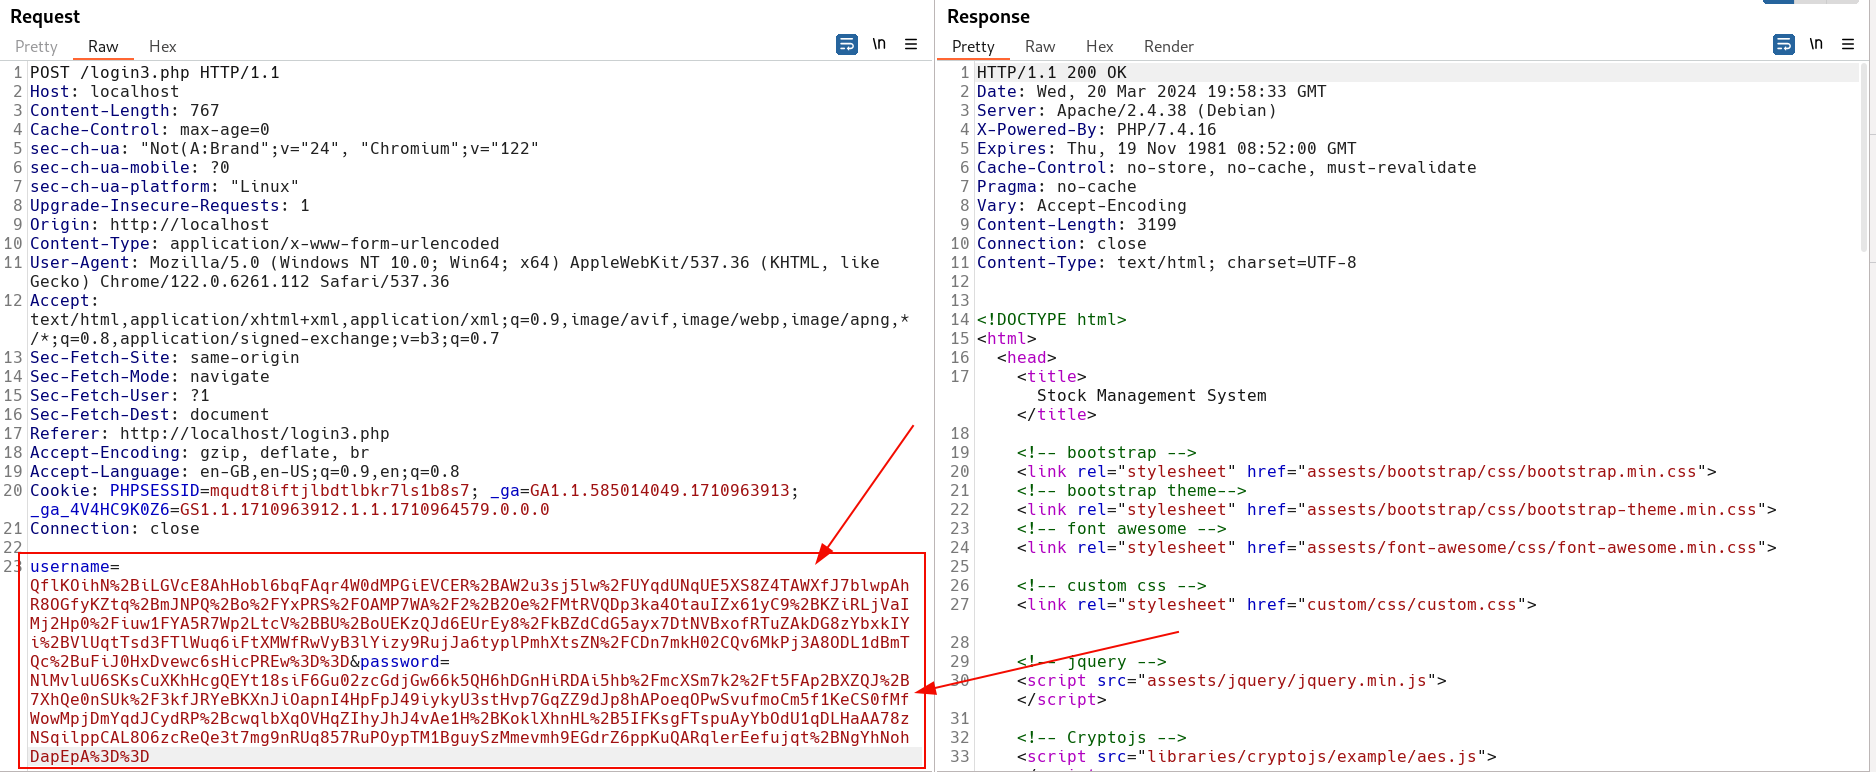This screenshot has height=772, width=1876.
Task: Click the 'Response' panel heading
Action: point(988,17)
